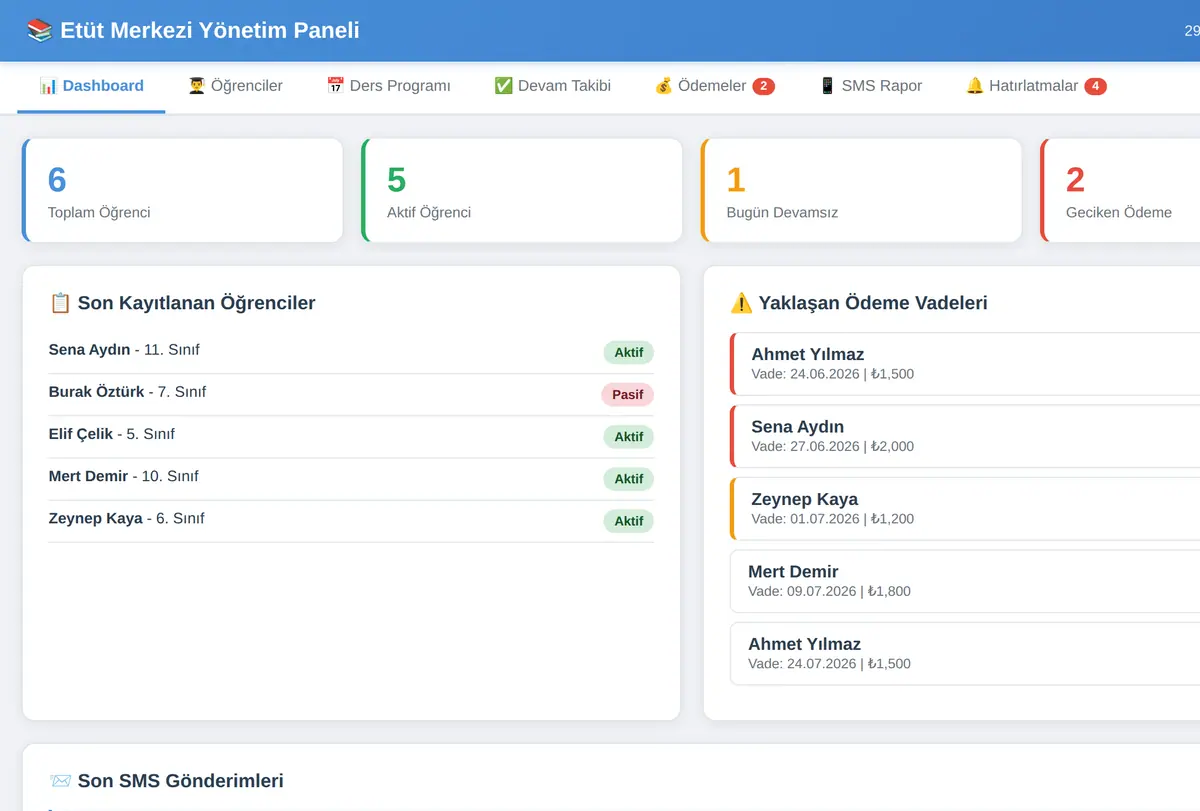This screenshot has height=811, width=1200.
Task: Click the Son Kayıtlanan Öğrenciler heading text
Action: point(196,303)
